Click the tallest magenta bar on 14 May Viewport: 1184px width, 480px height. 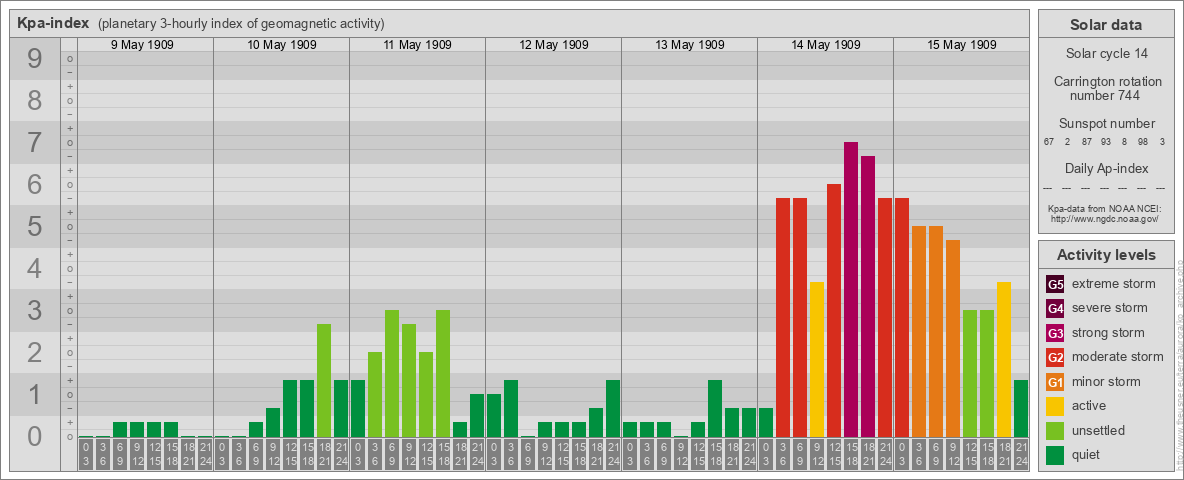click(x=851, y=290)
